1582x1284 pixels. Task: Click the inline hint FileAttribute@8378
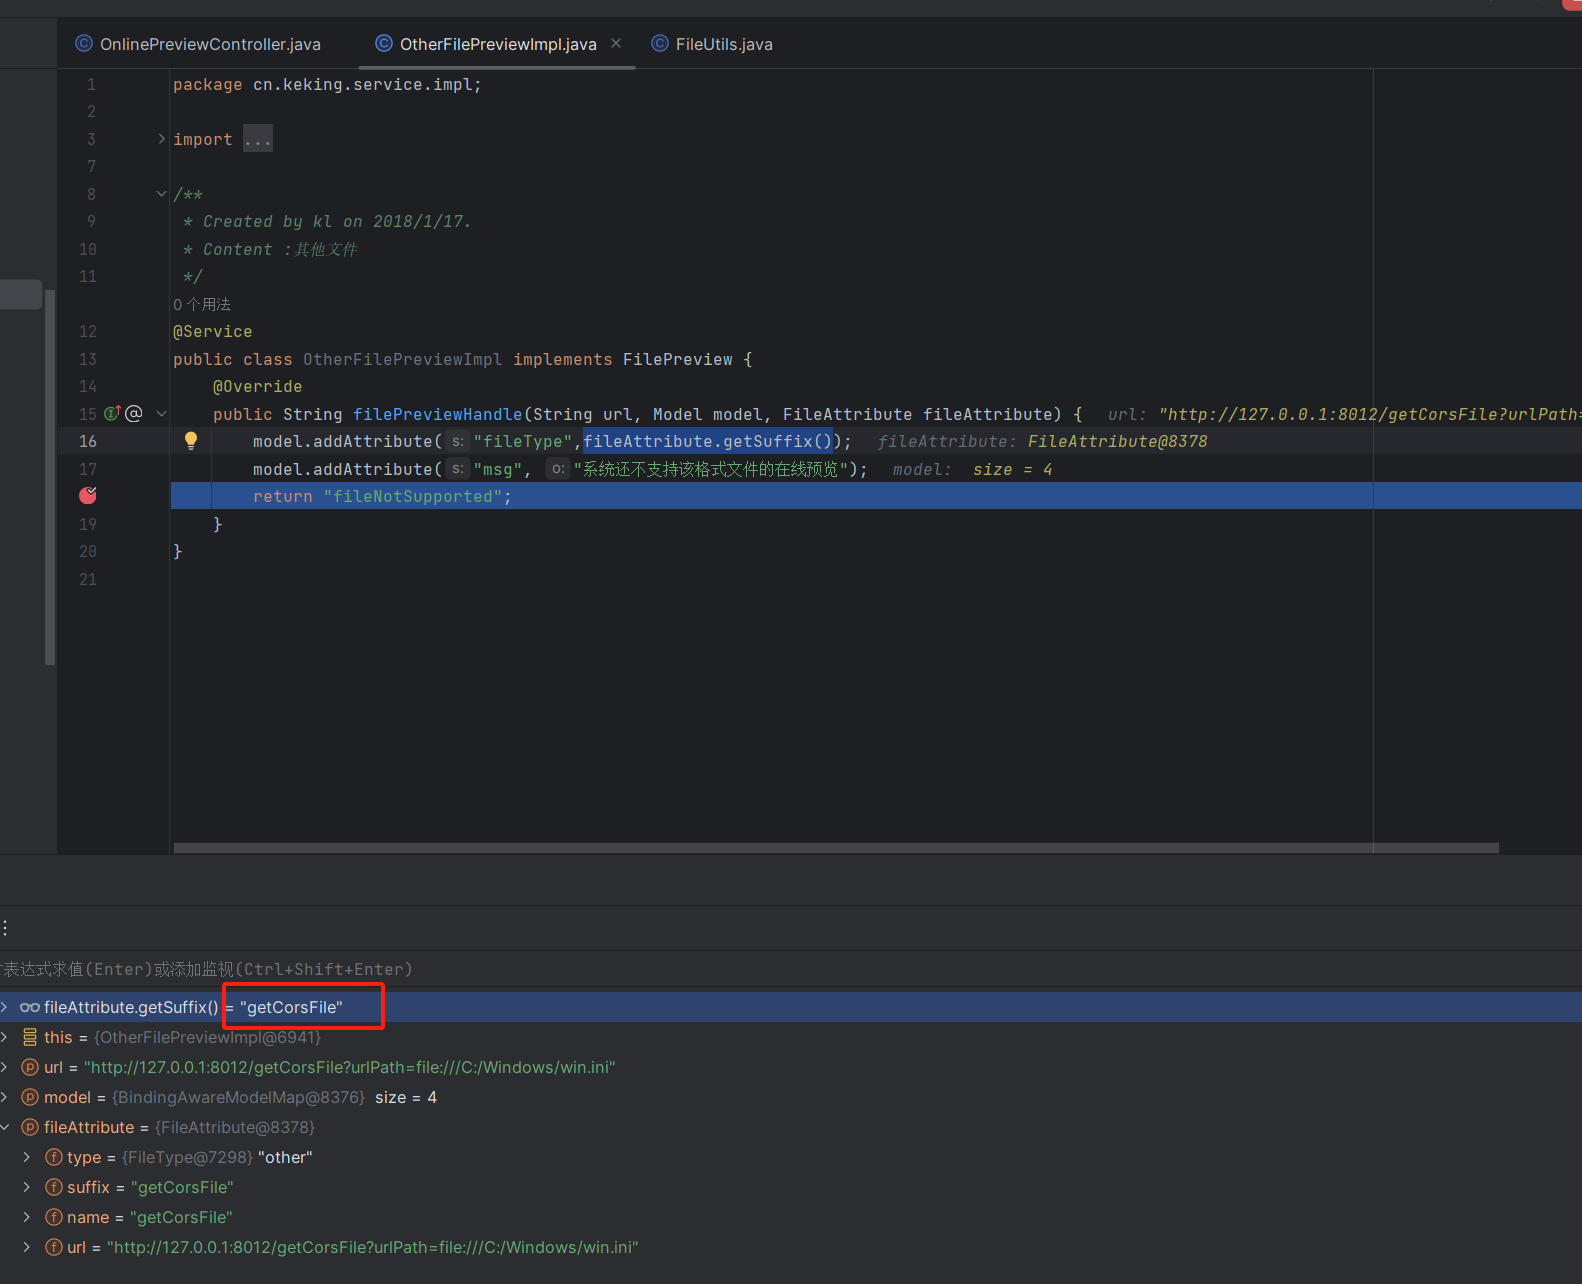coord(1118,441)
